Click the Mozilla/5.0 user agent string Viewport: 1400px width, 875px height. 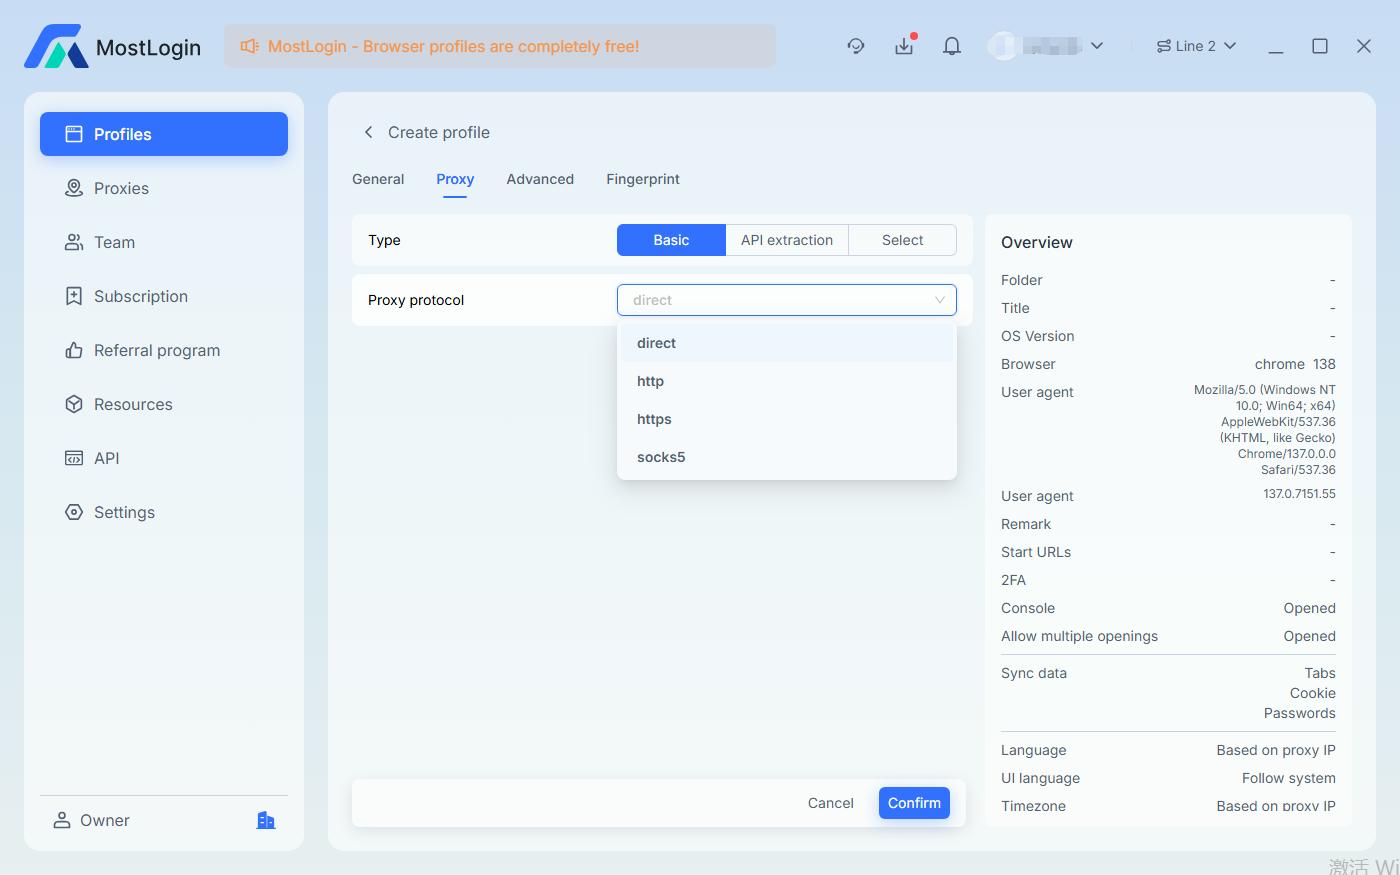[x=1264, y=429]
